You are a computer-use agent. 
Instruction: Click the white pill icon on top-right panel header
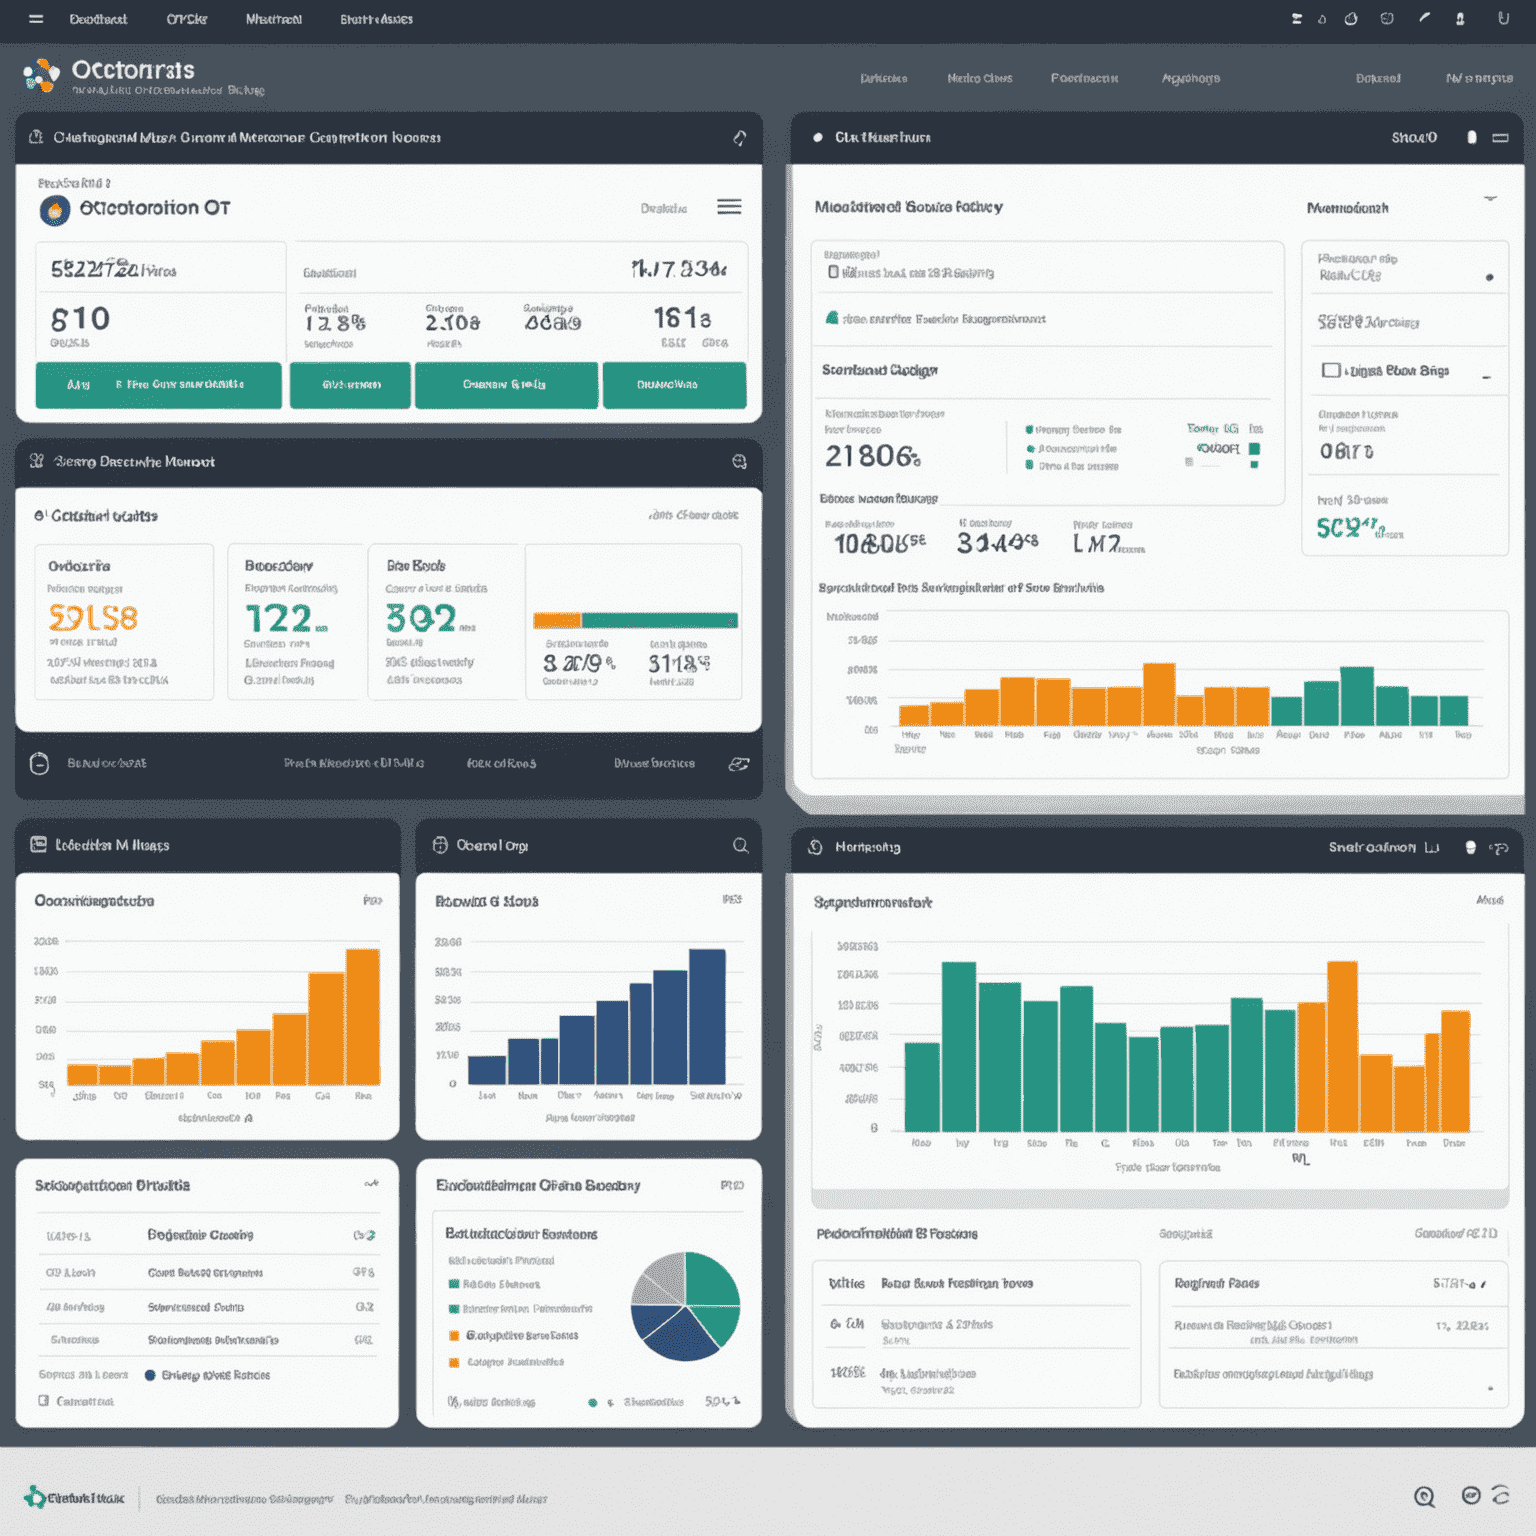1471,137
